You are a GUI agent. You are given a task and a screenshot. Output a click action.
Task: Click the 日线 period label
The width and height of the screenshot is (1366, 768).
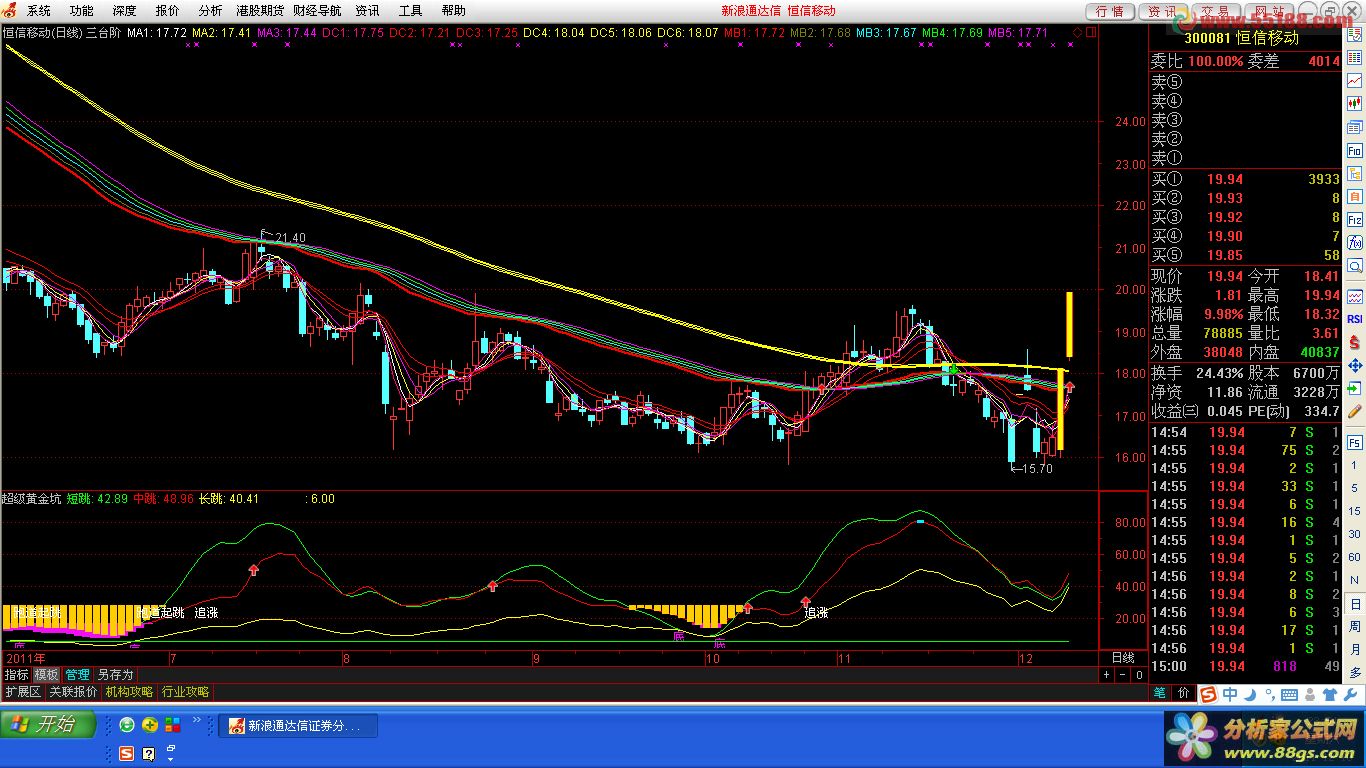[x=1123, y=657]
